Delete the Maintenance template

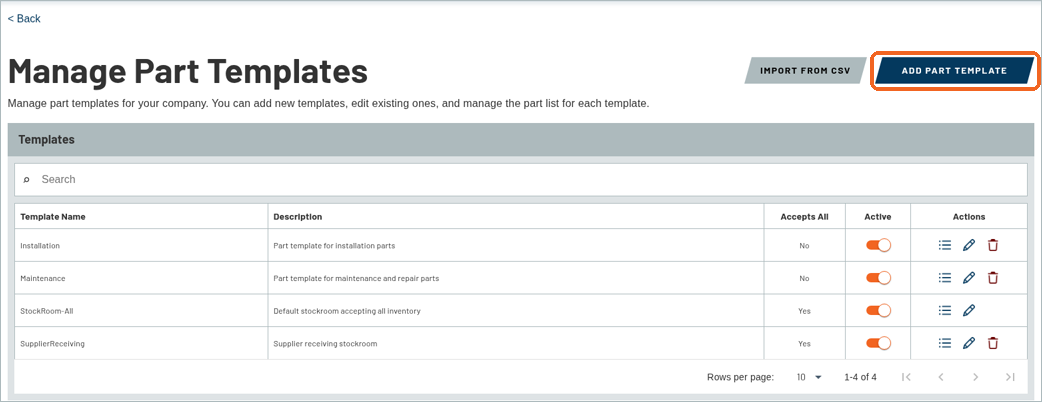point(993,278)
